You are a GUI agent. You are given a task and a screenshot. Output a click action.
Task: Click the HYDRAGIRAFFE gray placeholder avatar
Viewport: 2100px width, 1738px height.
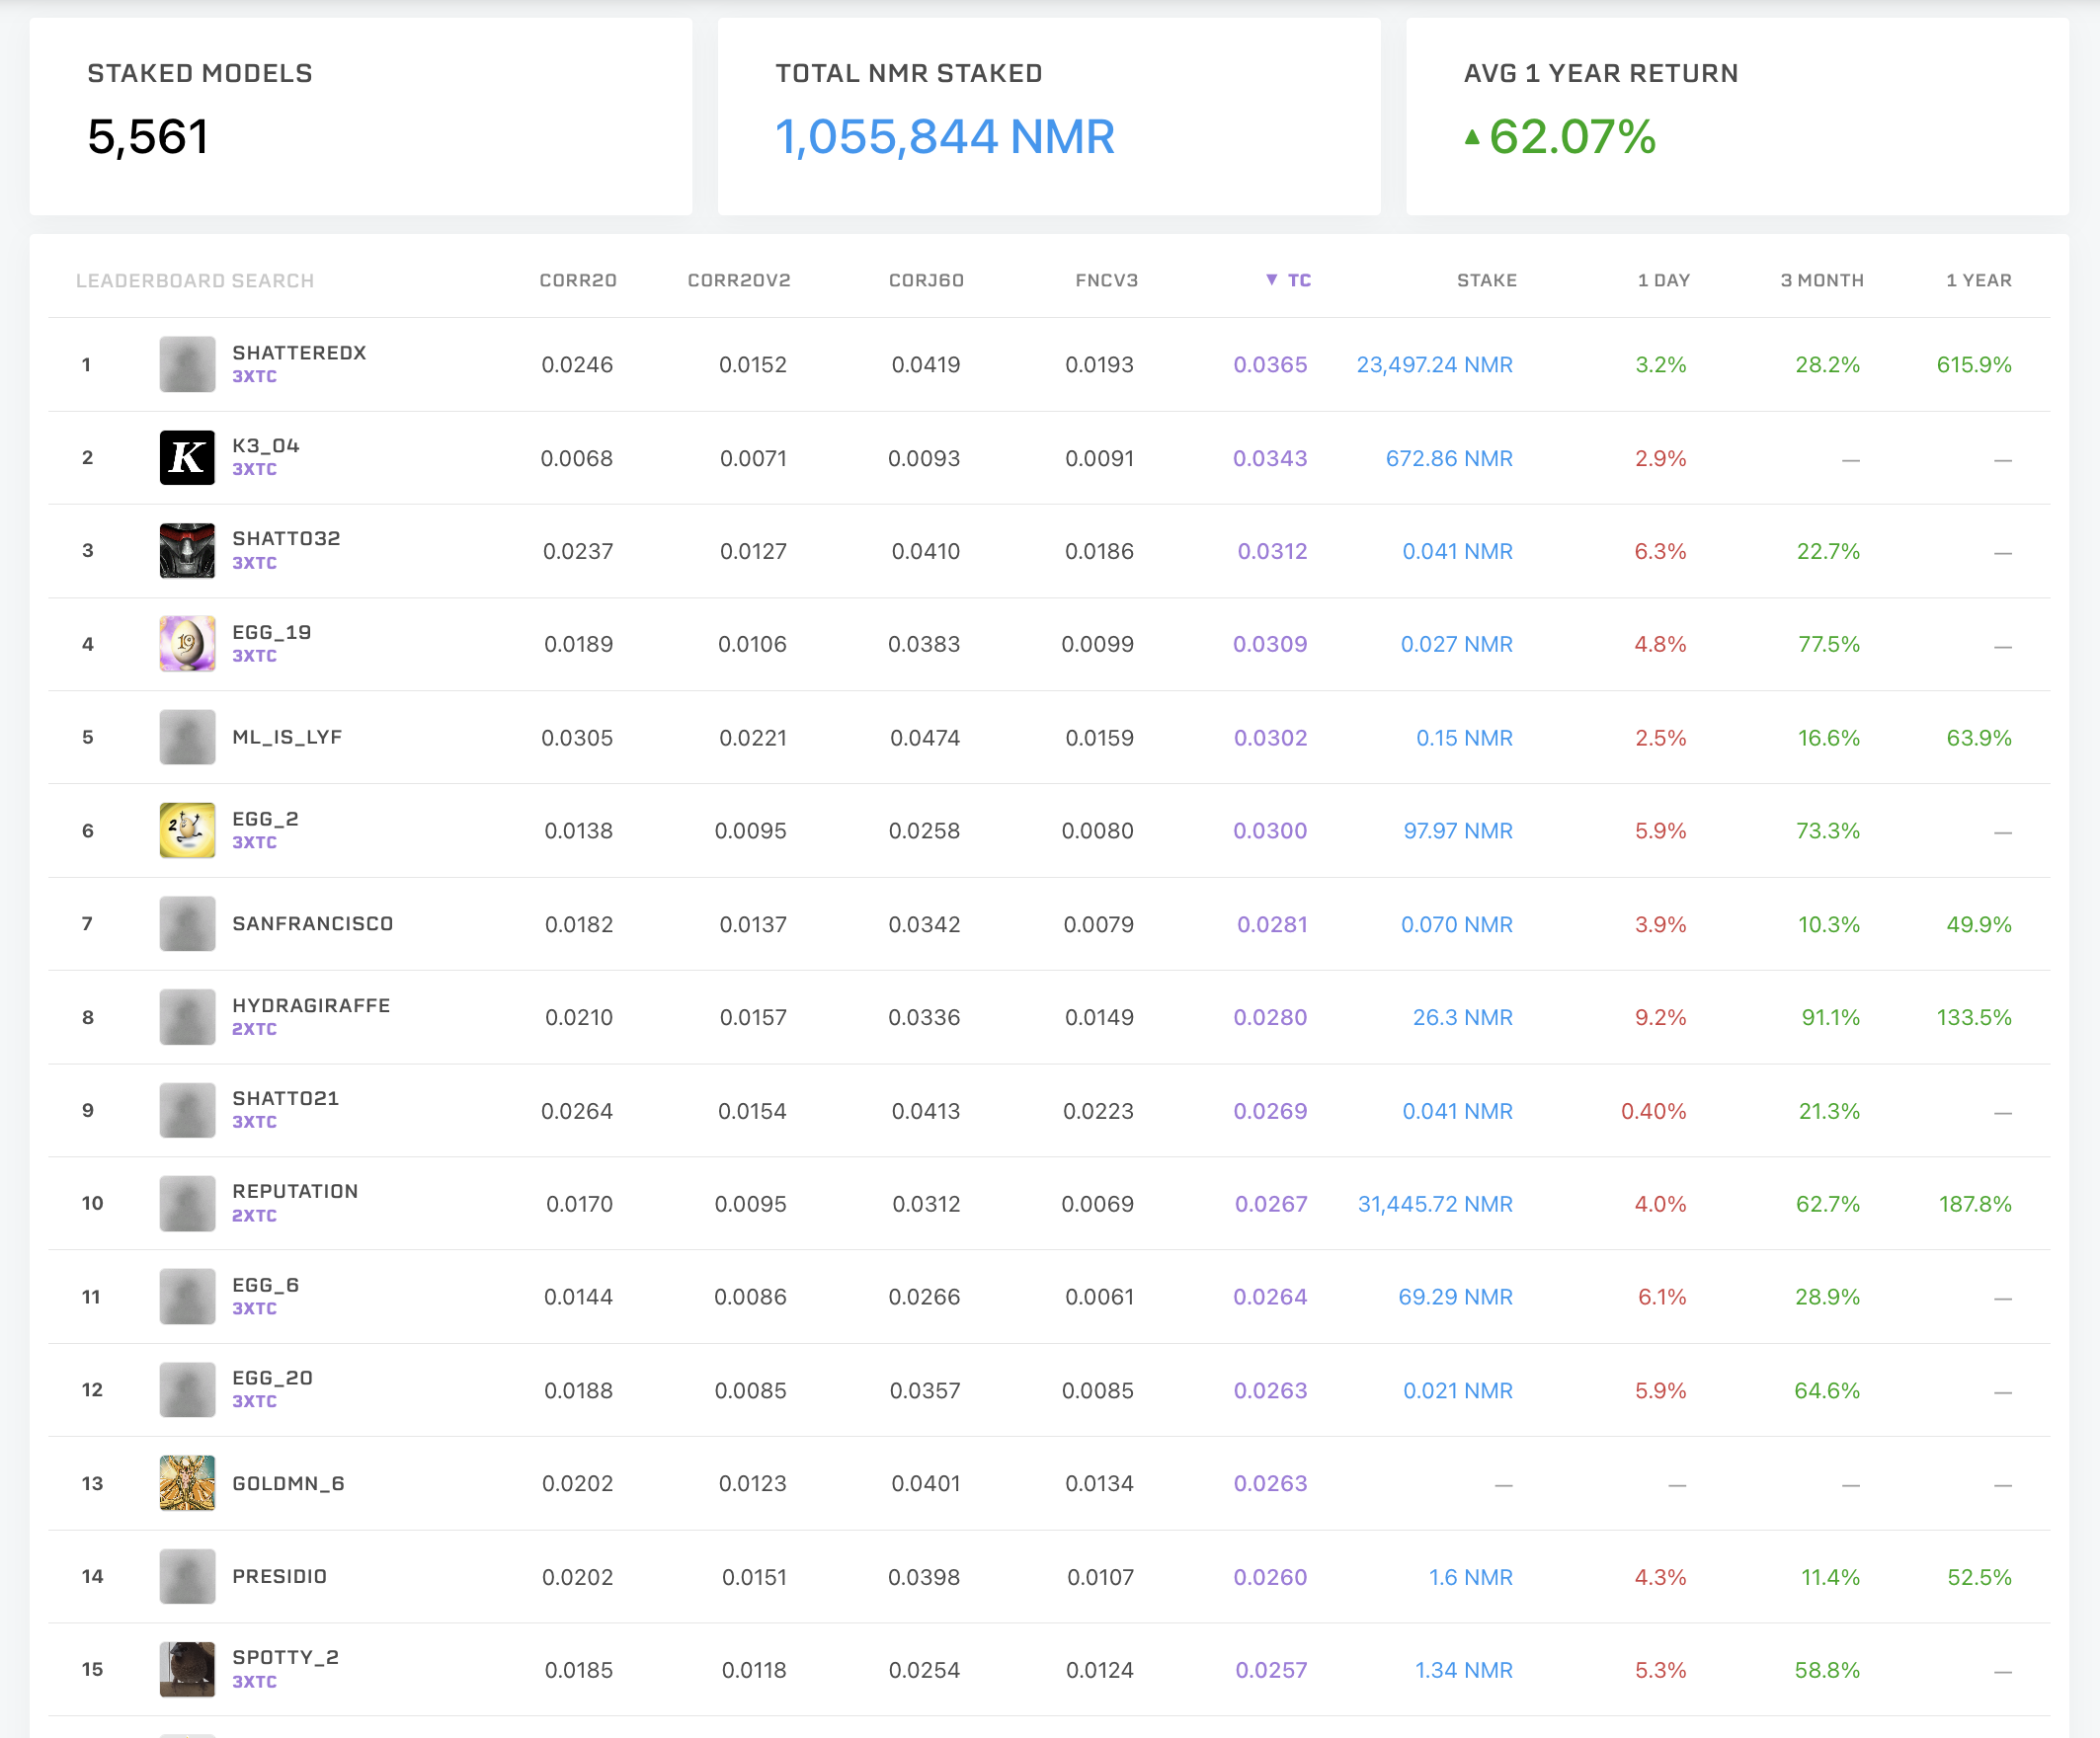click(187, 1017)
